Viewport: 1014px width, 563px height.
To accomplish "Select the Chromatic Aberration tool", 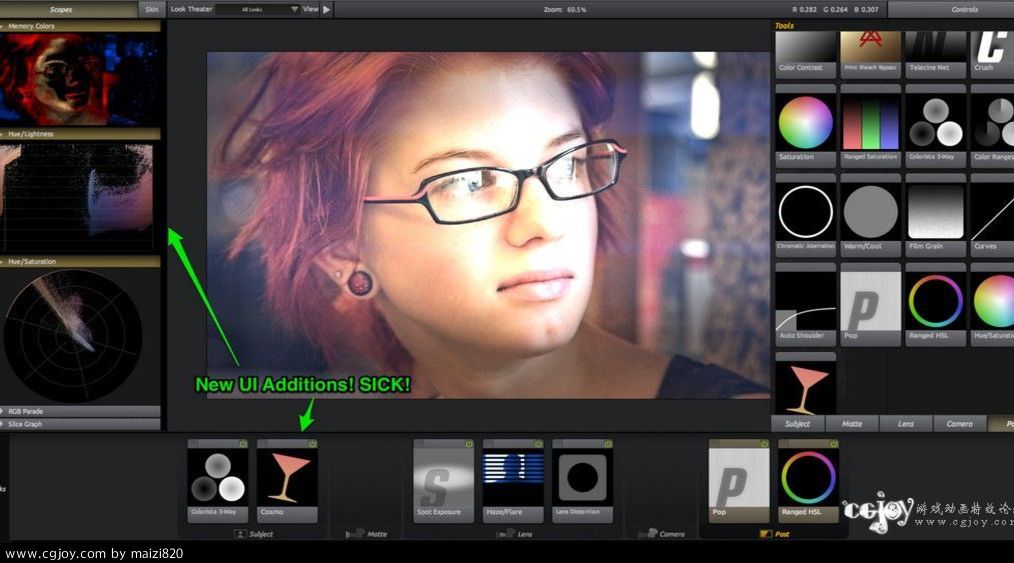I will coord(805,215).
